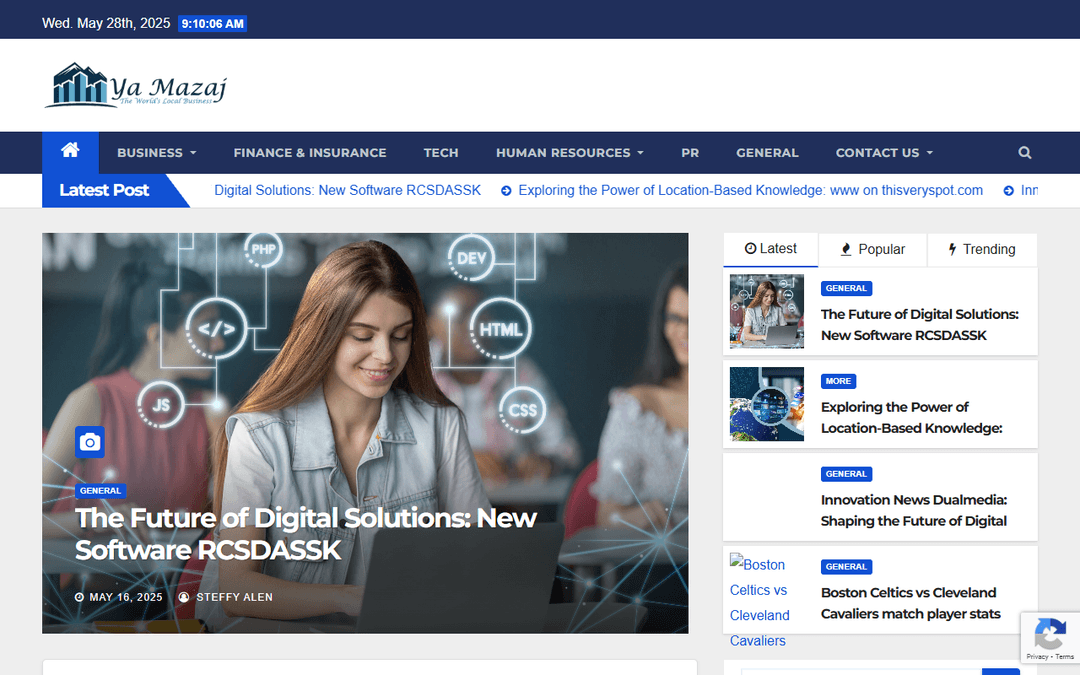Screen dimensions: 1080x675
Task: Click the author avatar icon beside Steffy Alen
Action: 184,597
